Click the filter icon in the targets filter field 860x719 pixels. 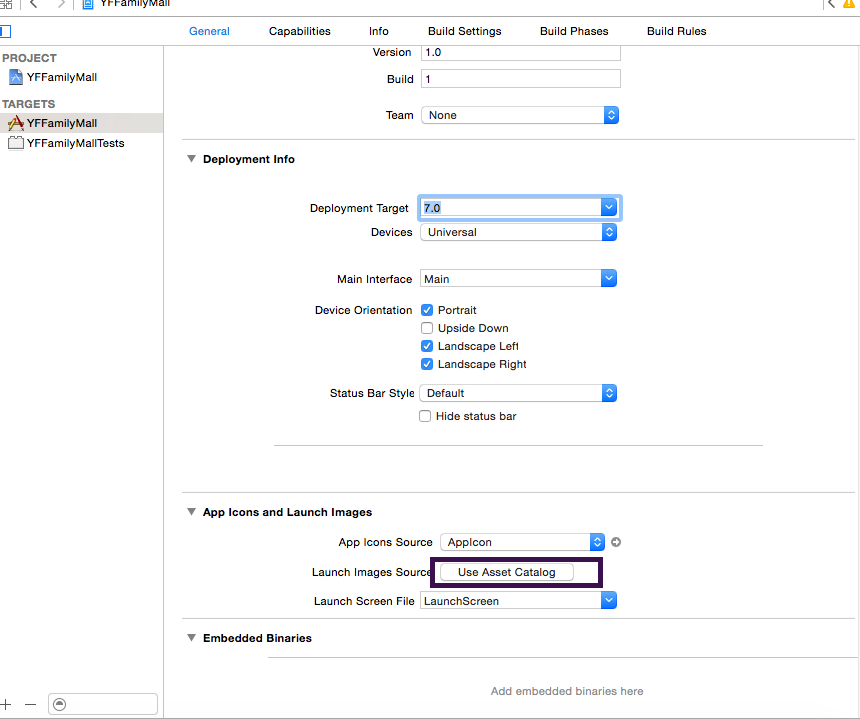coord(60,704)
